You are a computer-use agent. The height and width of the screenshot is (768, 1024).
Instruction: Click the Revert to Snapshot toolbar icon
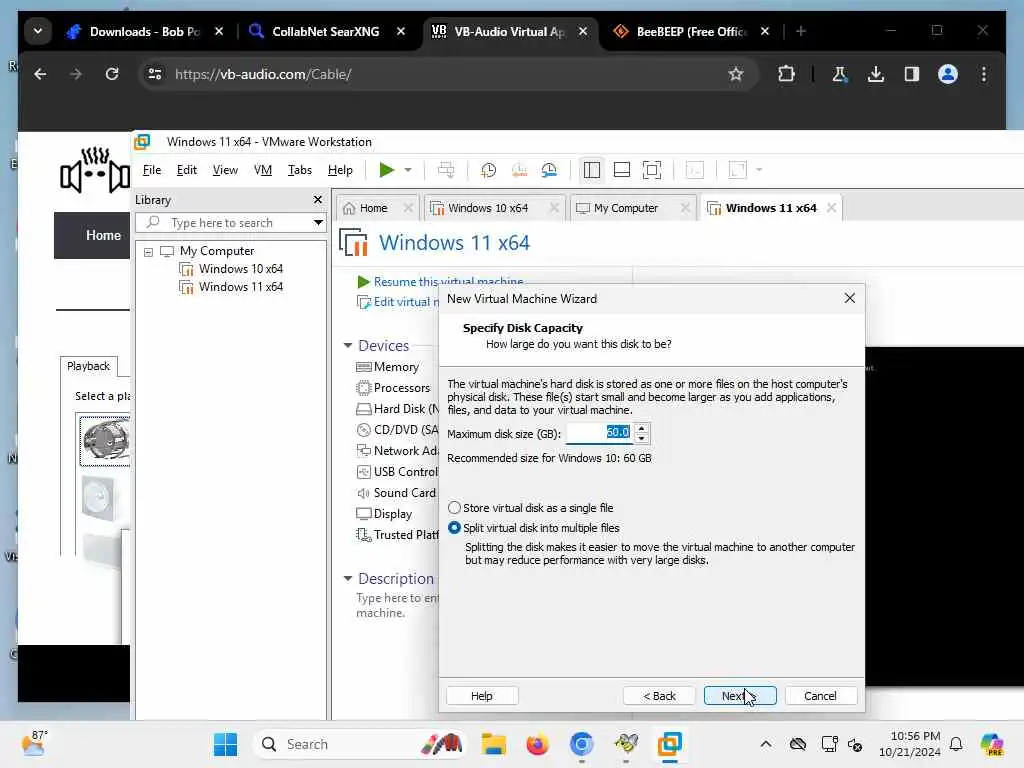519,170
